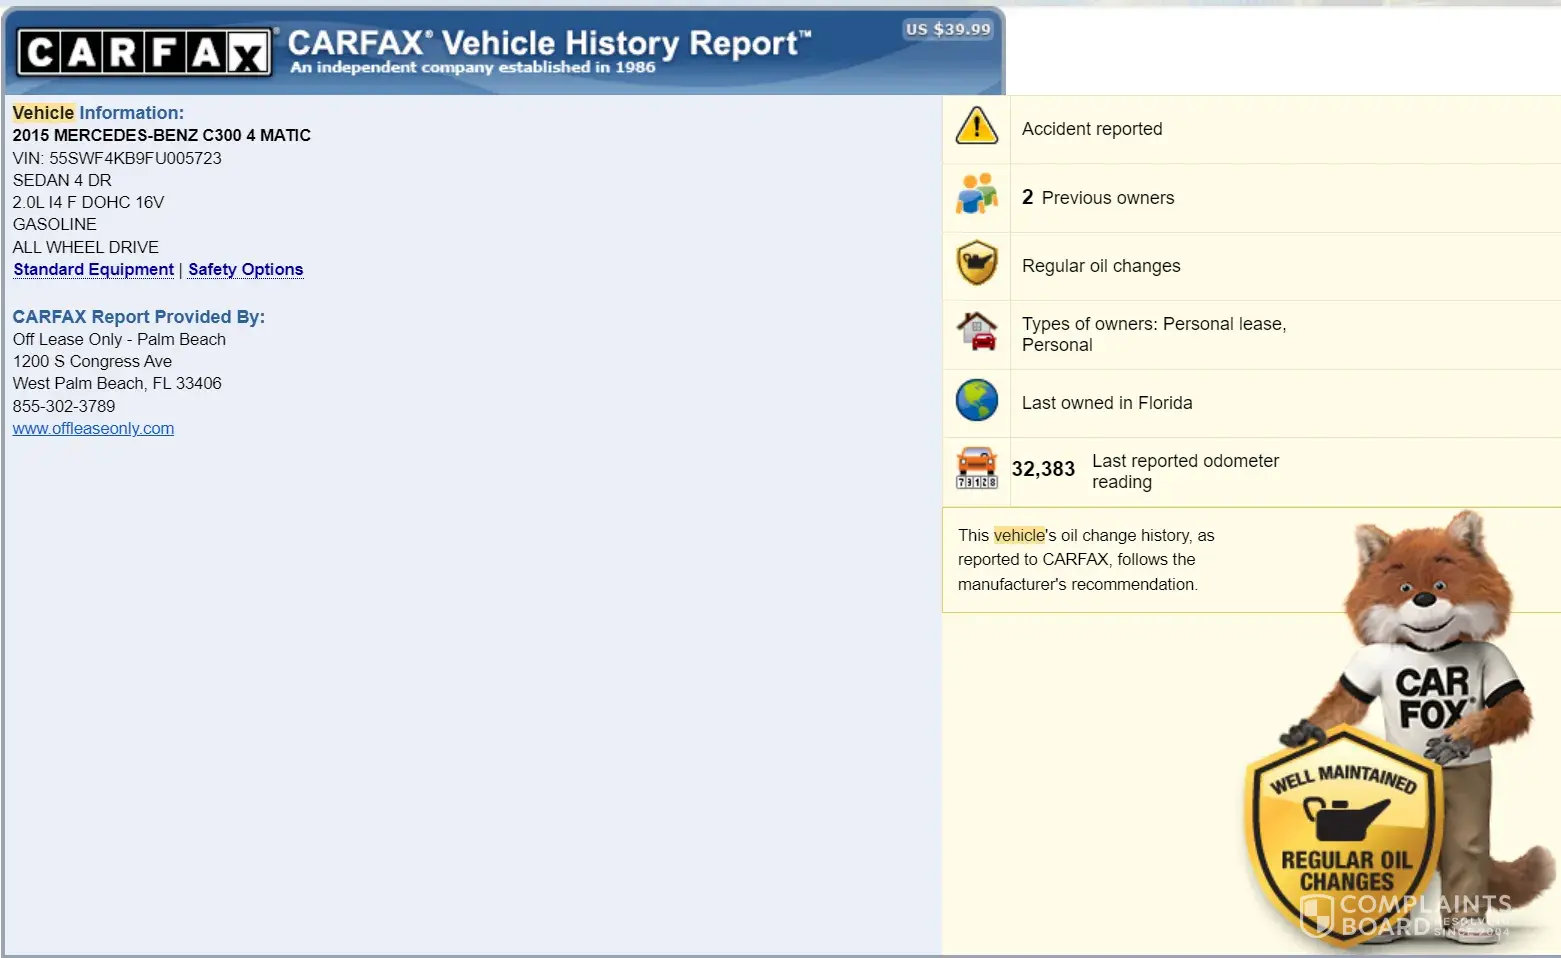1561x958 pixels.
Task: Click the Types of owners text
Action: pyautogui.click(x=1154, y=334)
